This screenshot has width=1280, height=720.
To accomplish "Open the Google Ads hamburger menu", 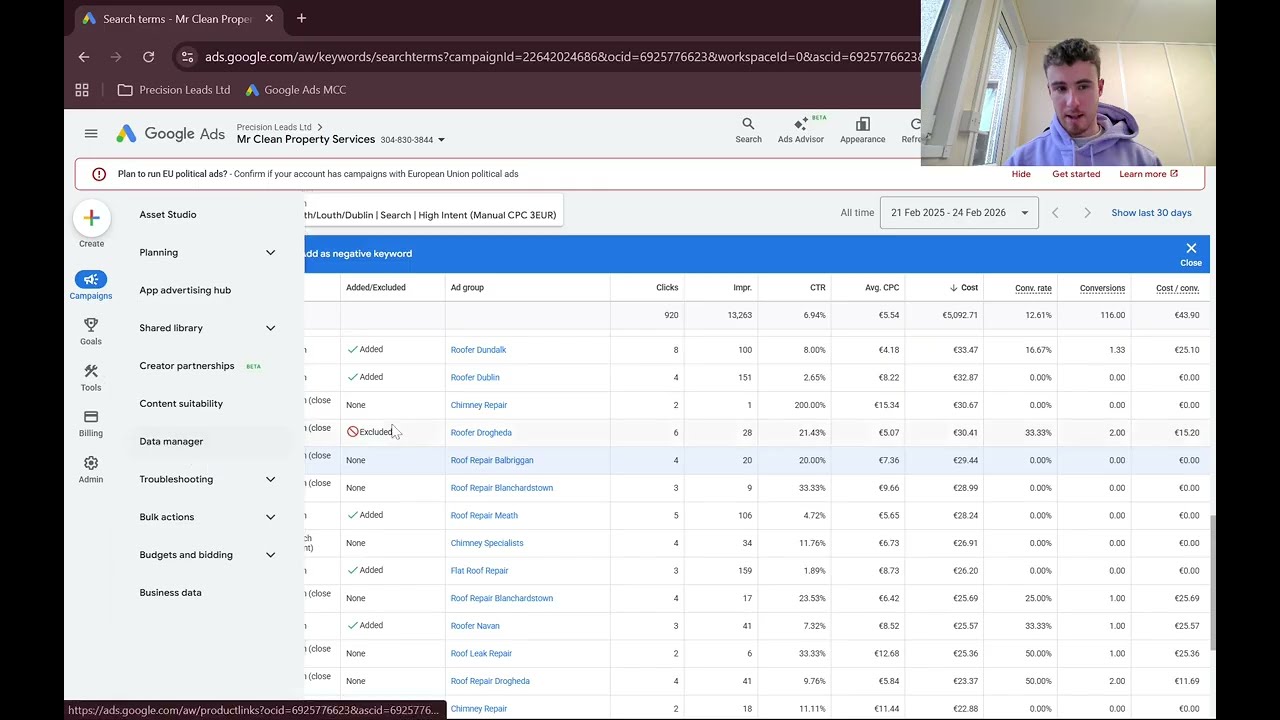I will pyautogui.click(x=91, y=134).
